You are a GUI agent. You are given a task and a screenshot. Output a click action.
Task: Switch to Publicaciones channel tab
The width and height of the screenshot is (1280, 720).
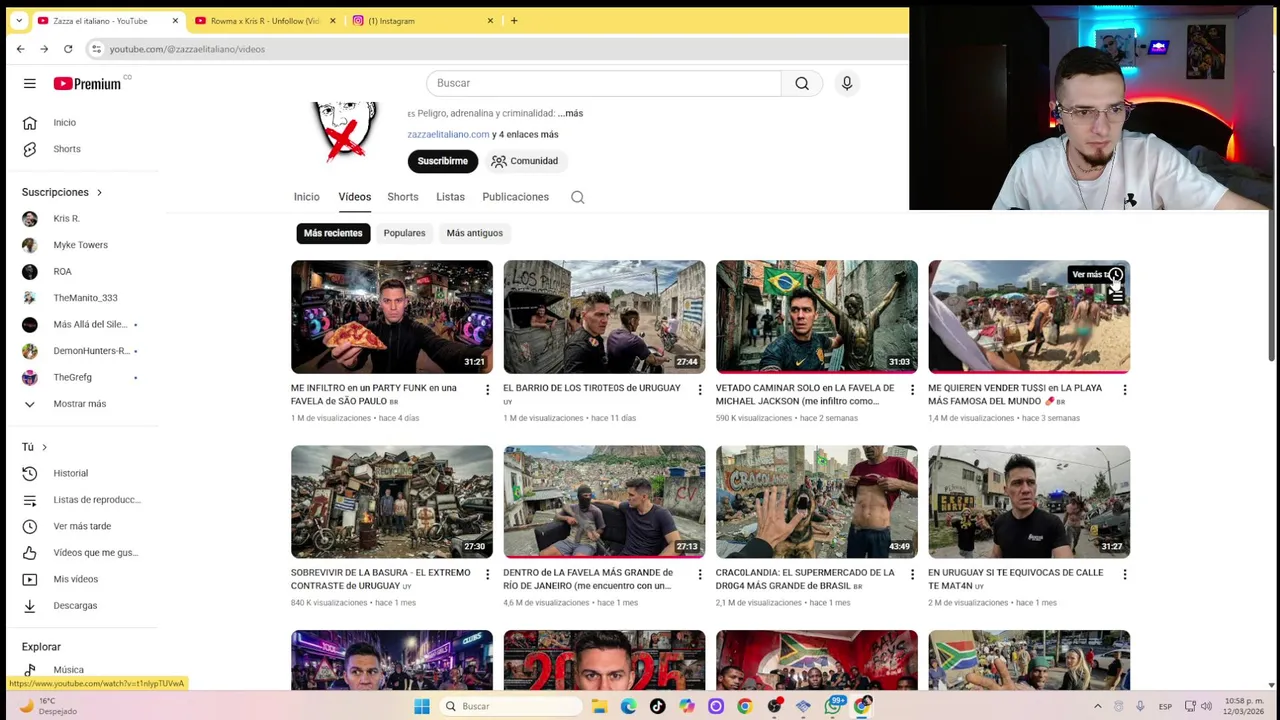pos(515,197)
